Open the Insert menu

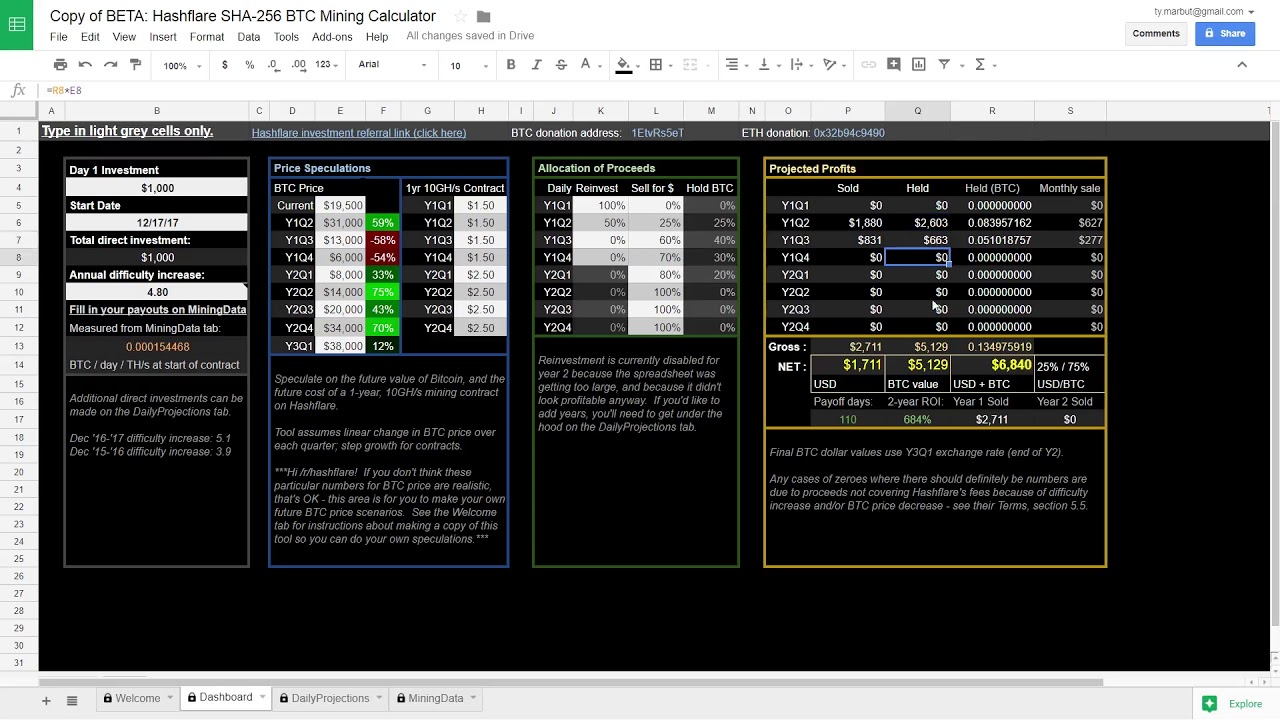163,37
